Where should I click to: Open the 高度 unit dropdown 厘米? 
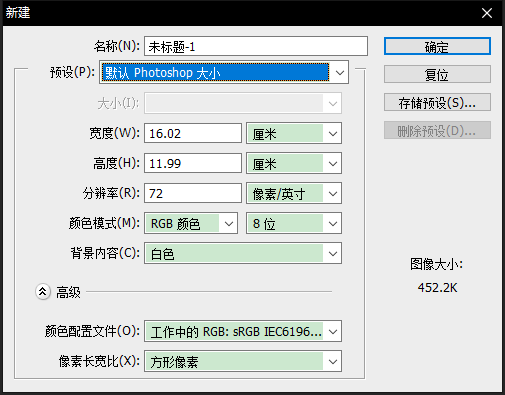point(294,163)
